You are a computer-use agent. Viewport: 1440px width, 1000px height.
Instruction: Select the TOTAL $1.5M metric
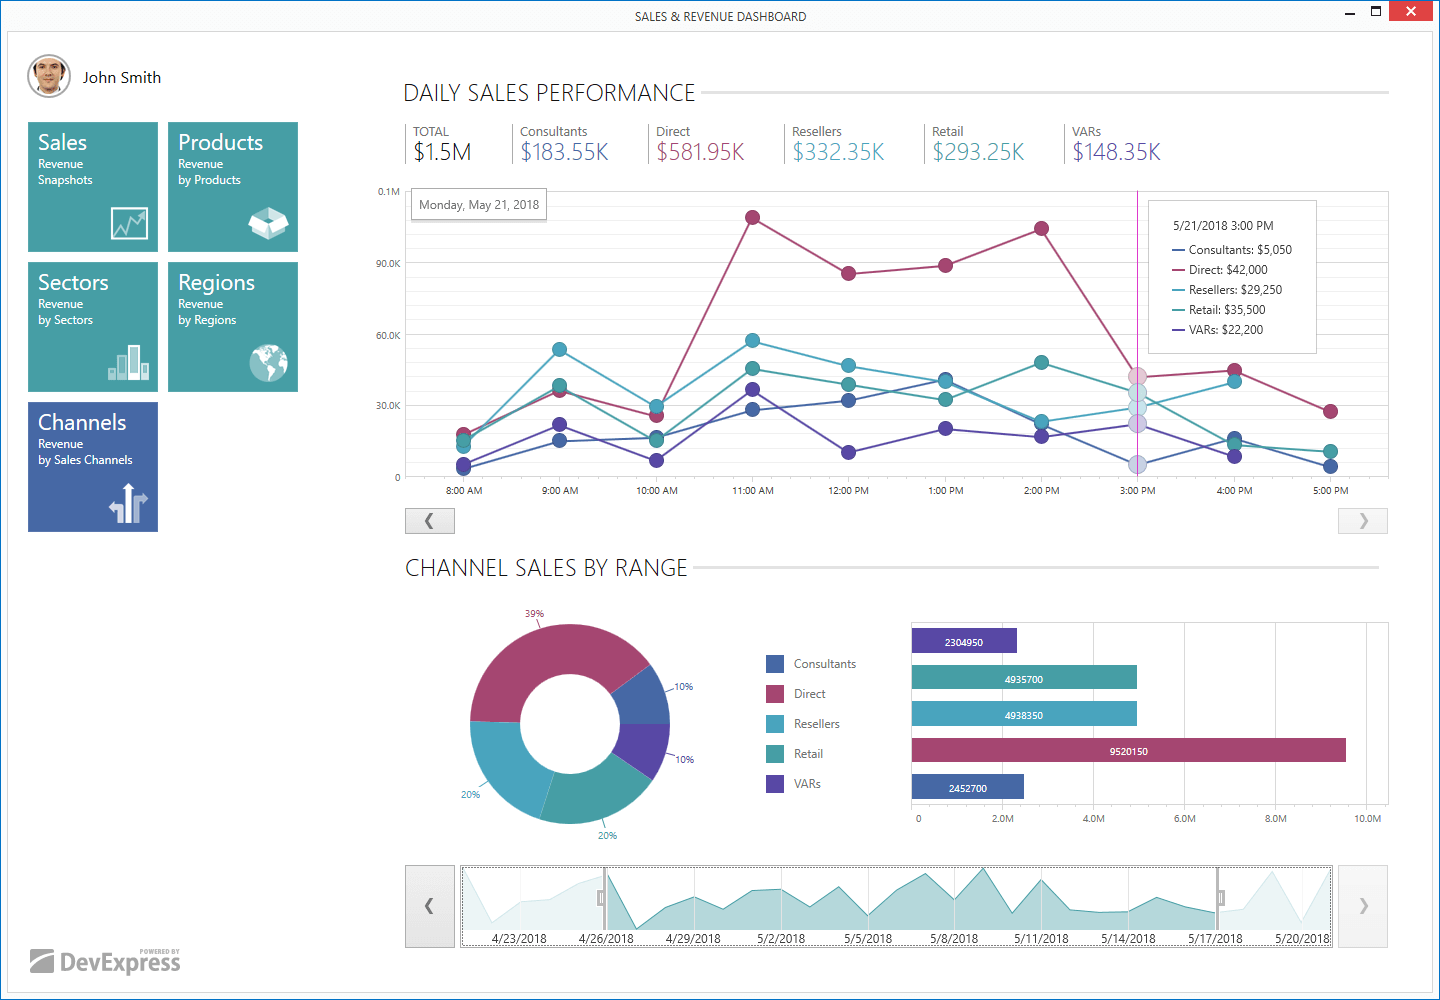[440, 143]
